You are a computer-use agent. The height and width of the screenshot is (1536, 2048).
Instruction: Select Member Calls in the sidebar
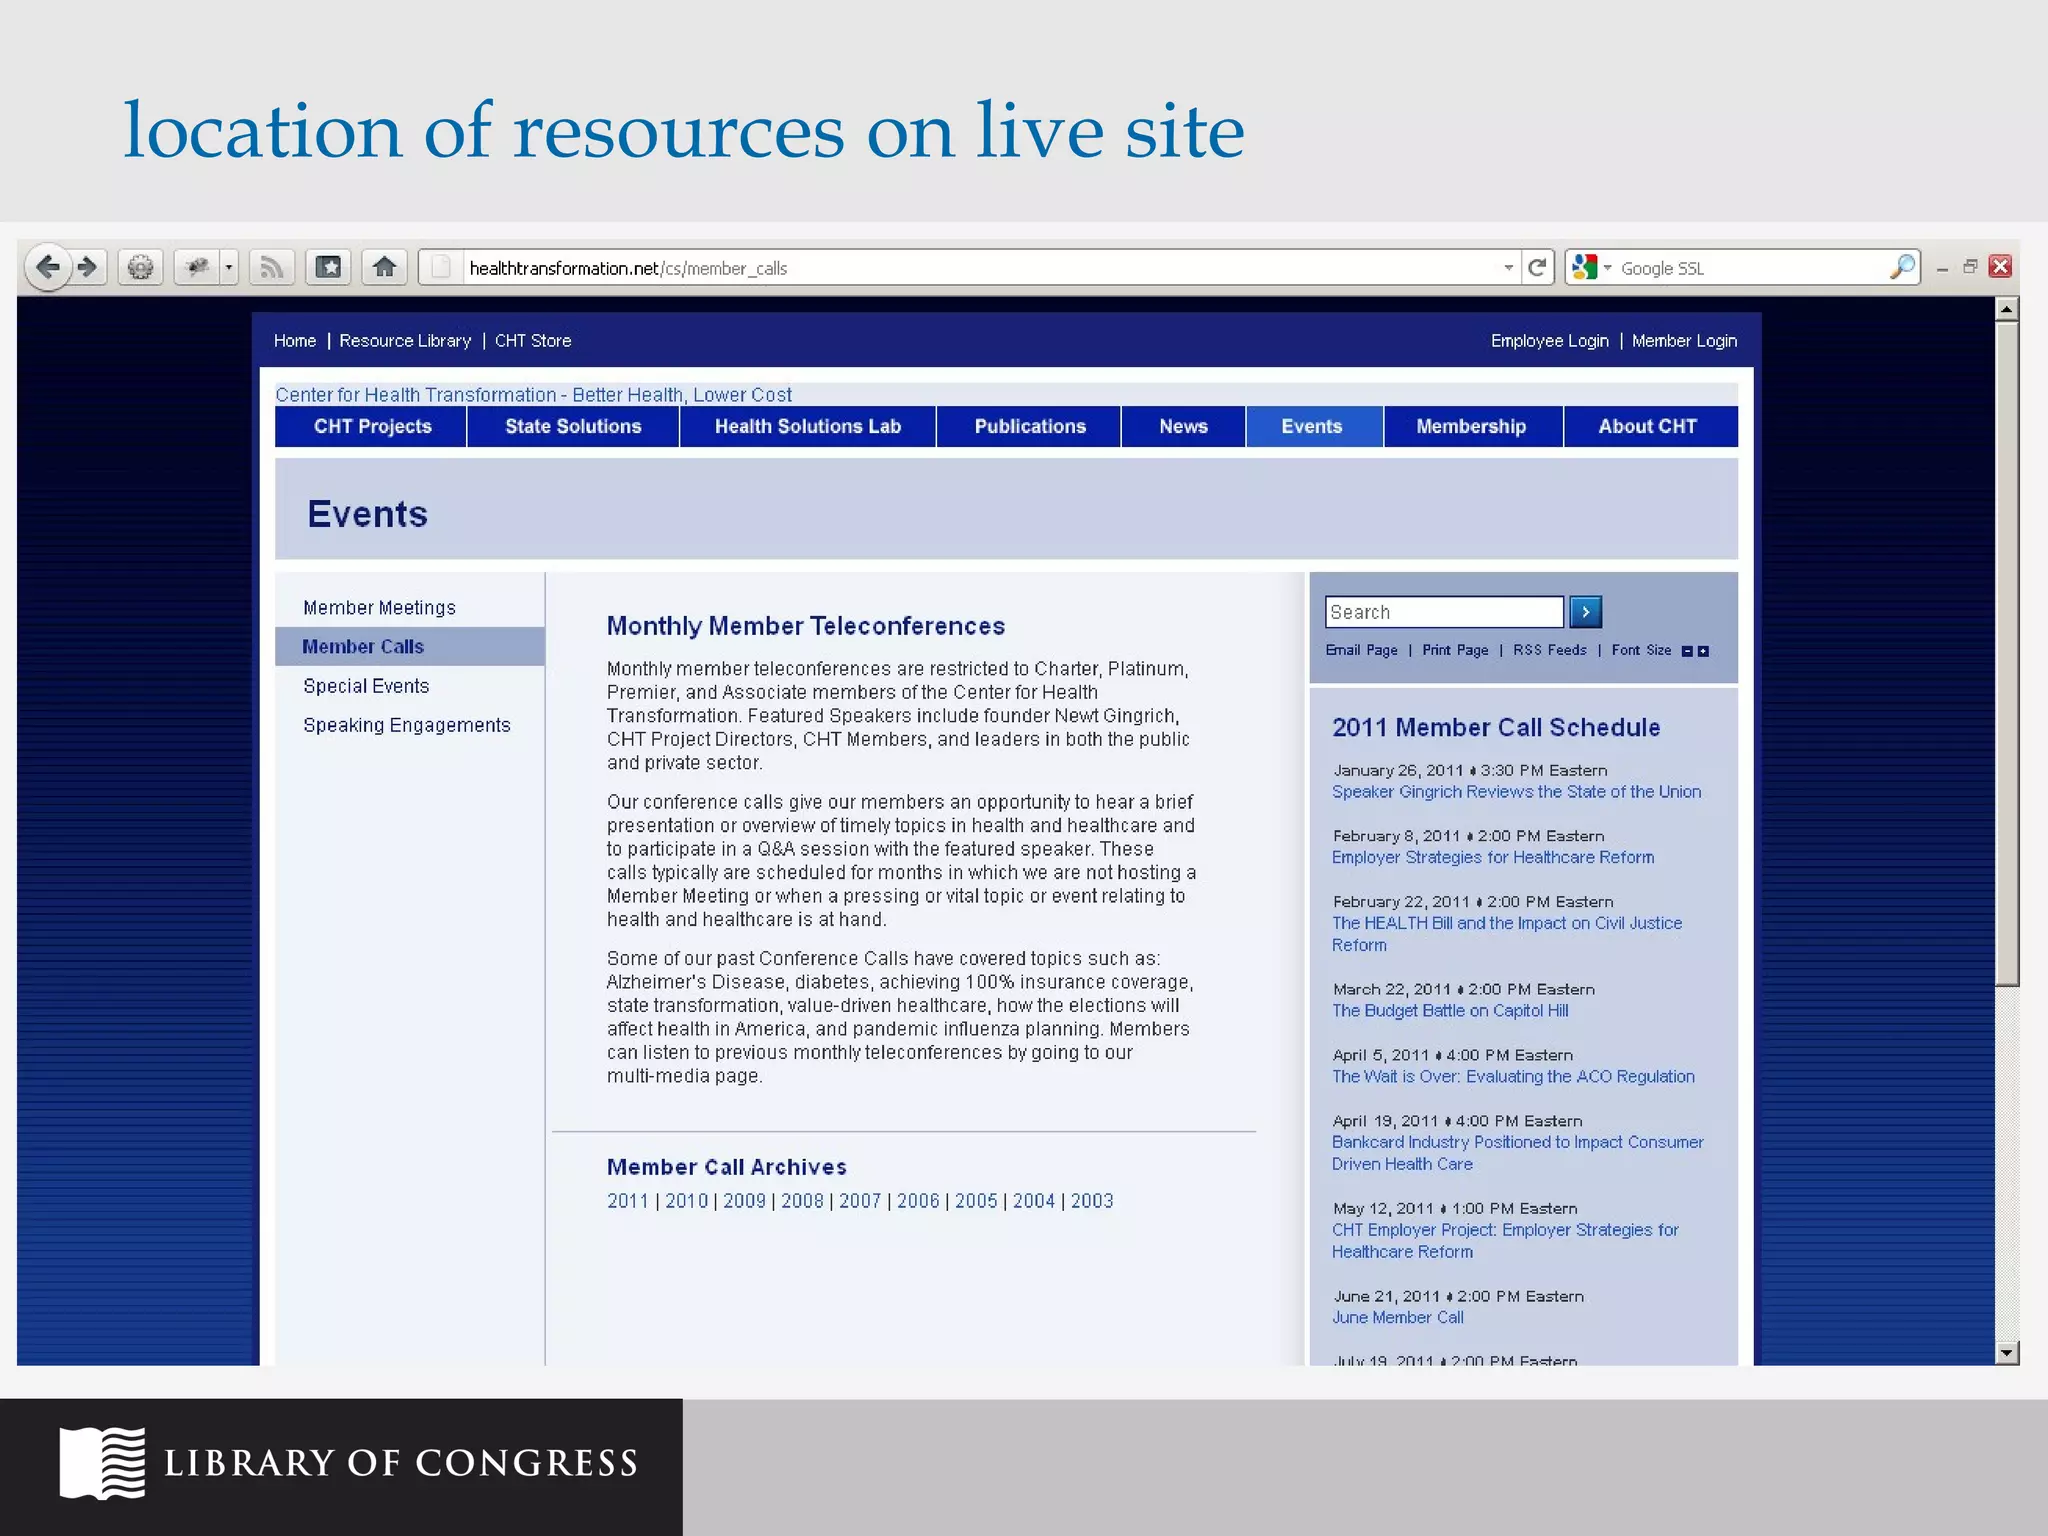410,647
